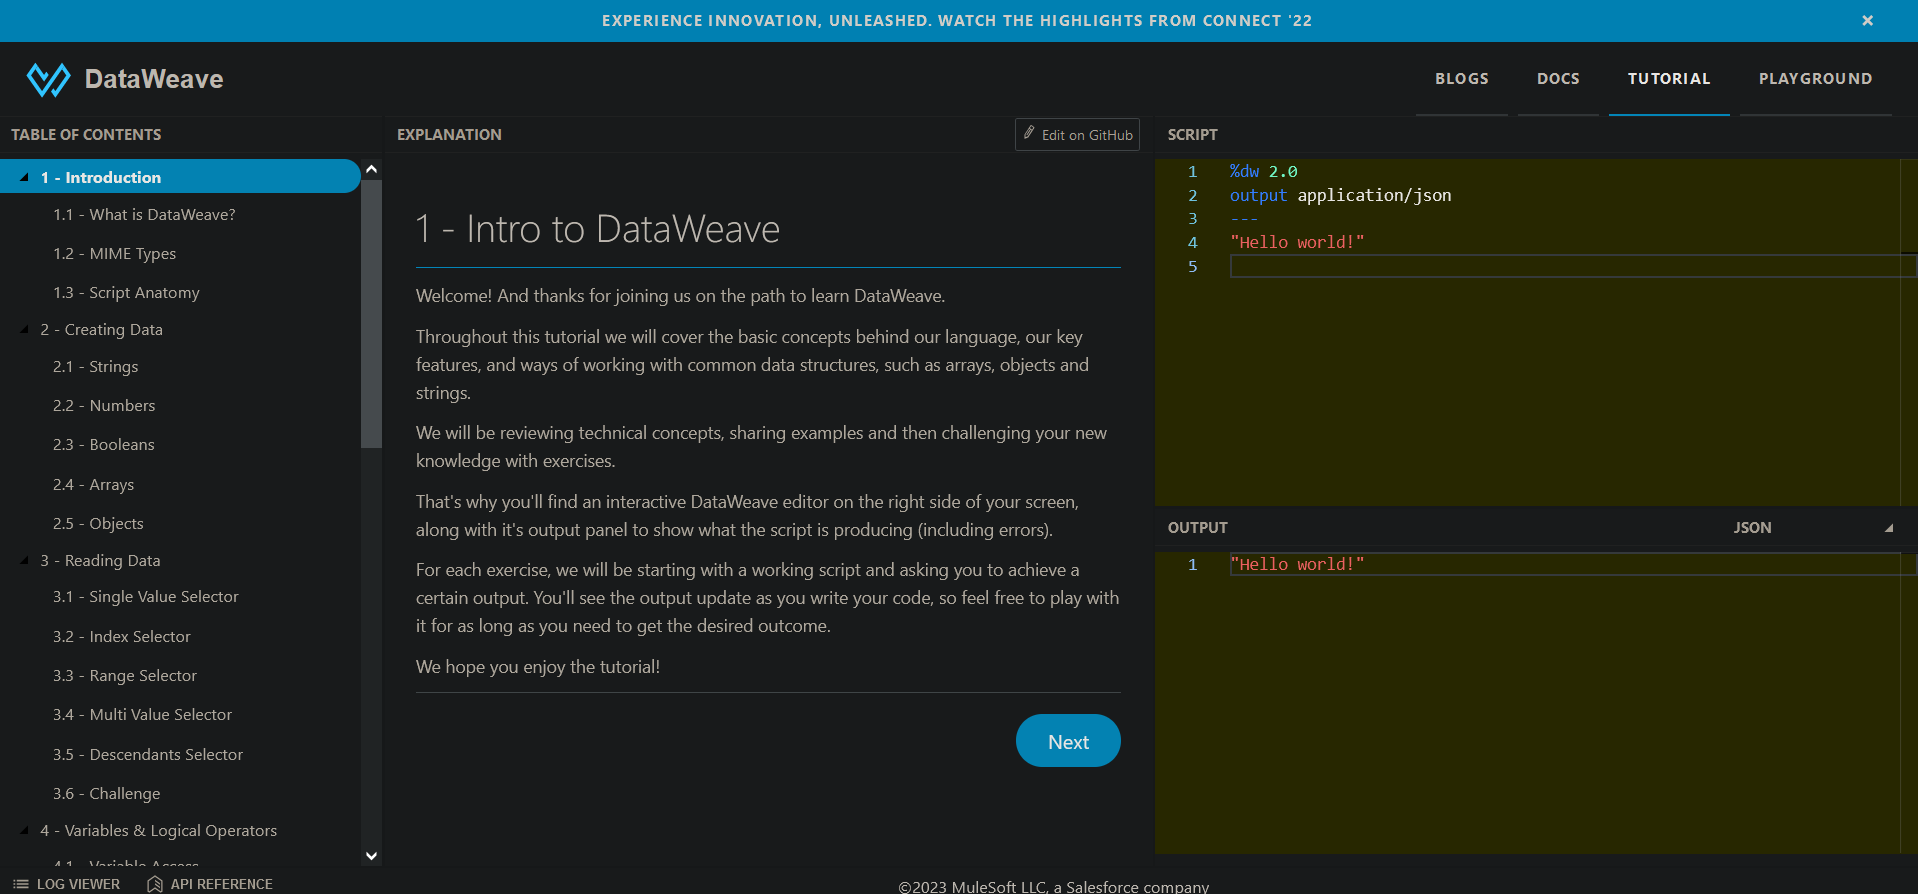Click the %dw 2.0 script line

(x=1263, y=171)
